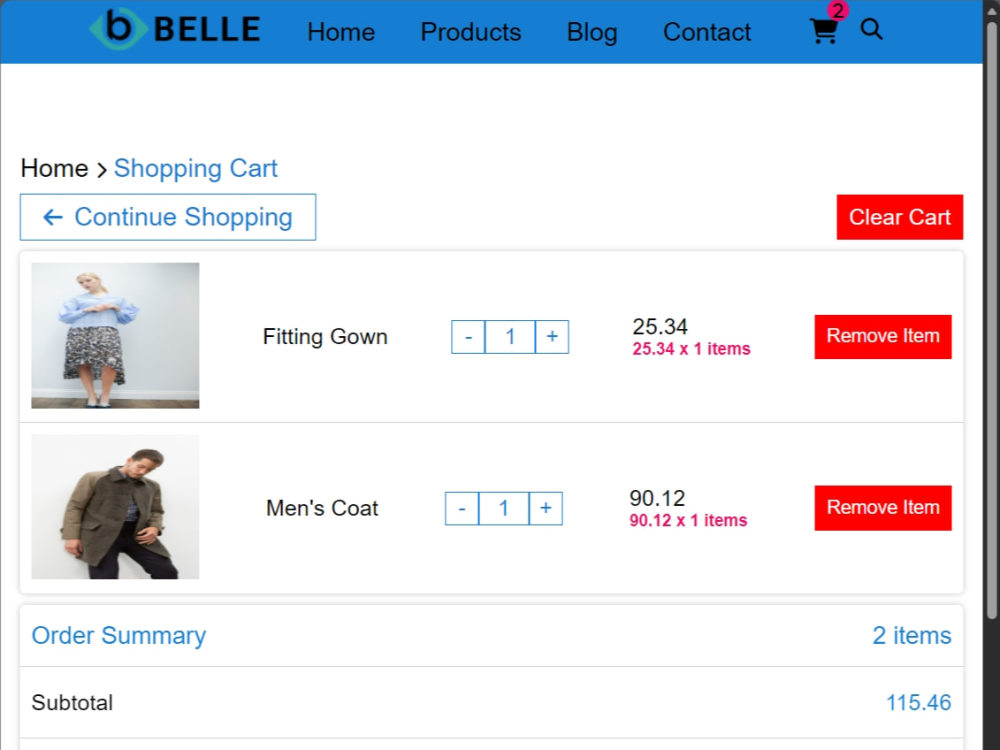Decrease Fitting Gown quantity with minus
Screen dimensions: 1000x750
[468, 337]
